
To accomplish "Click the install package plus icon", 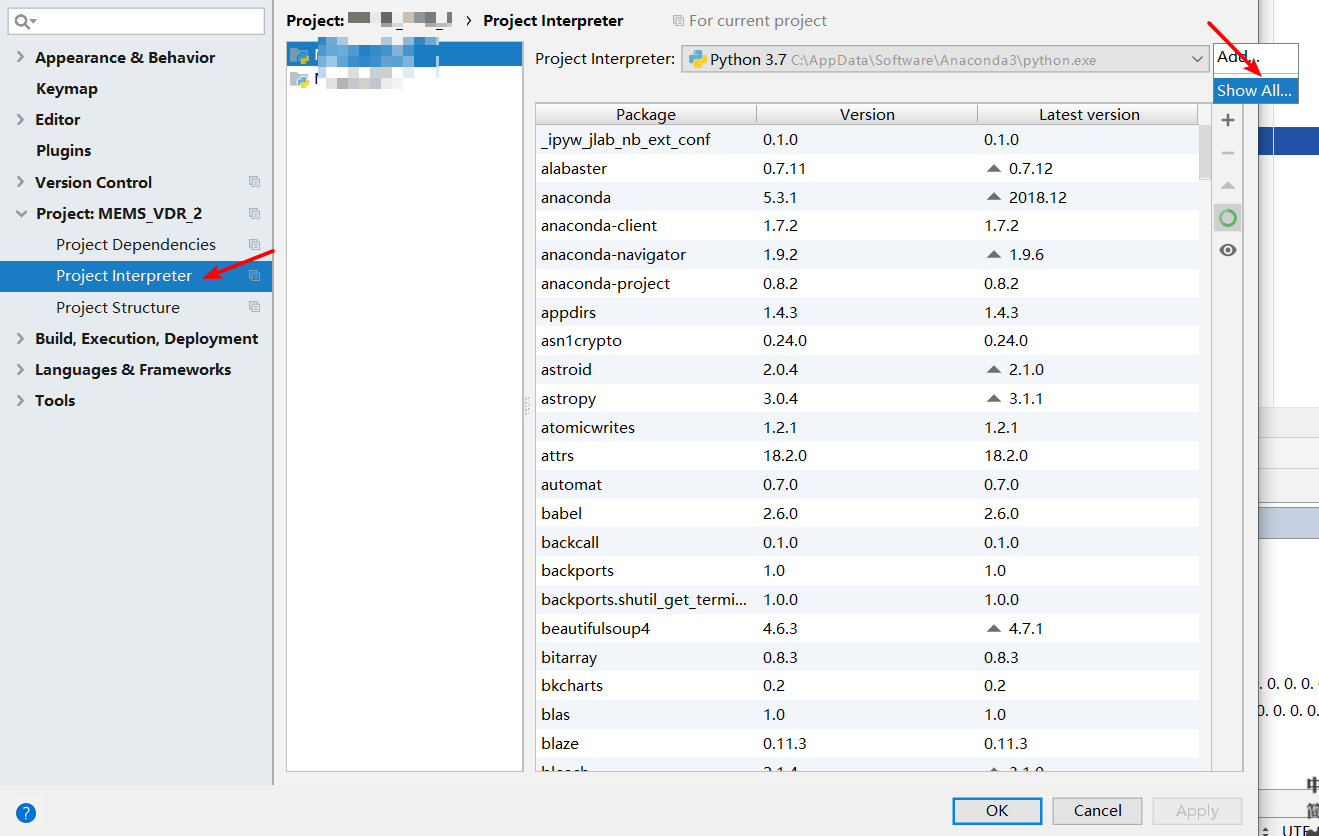I will point(1228,120).
